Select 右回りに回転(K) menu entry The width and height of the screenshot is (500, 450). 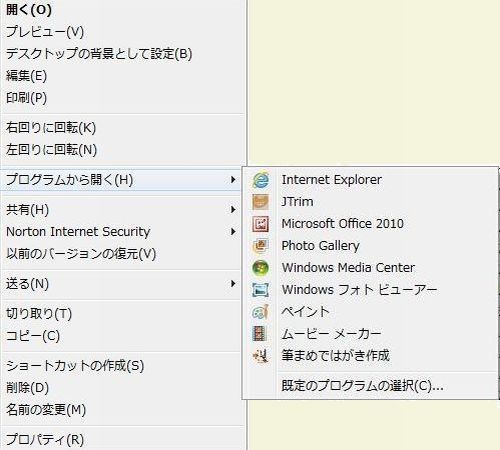coord(51,128)
